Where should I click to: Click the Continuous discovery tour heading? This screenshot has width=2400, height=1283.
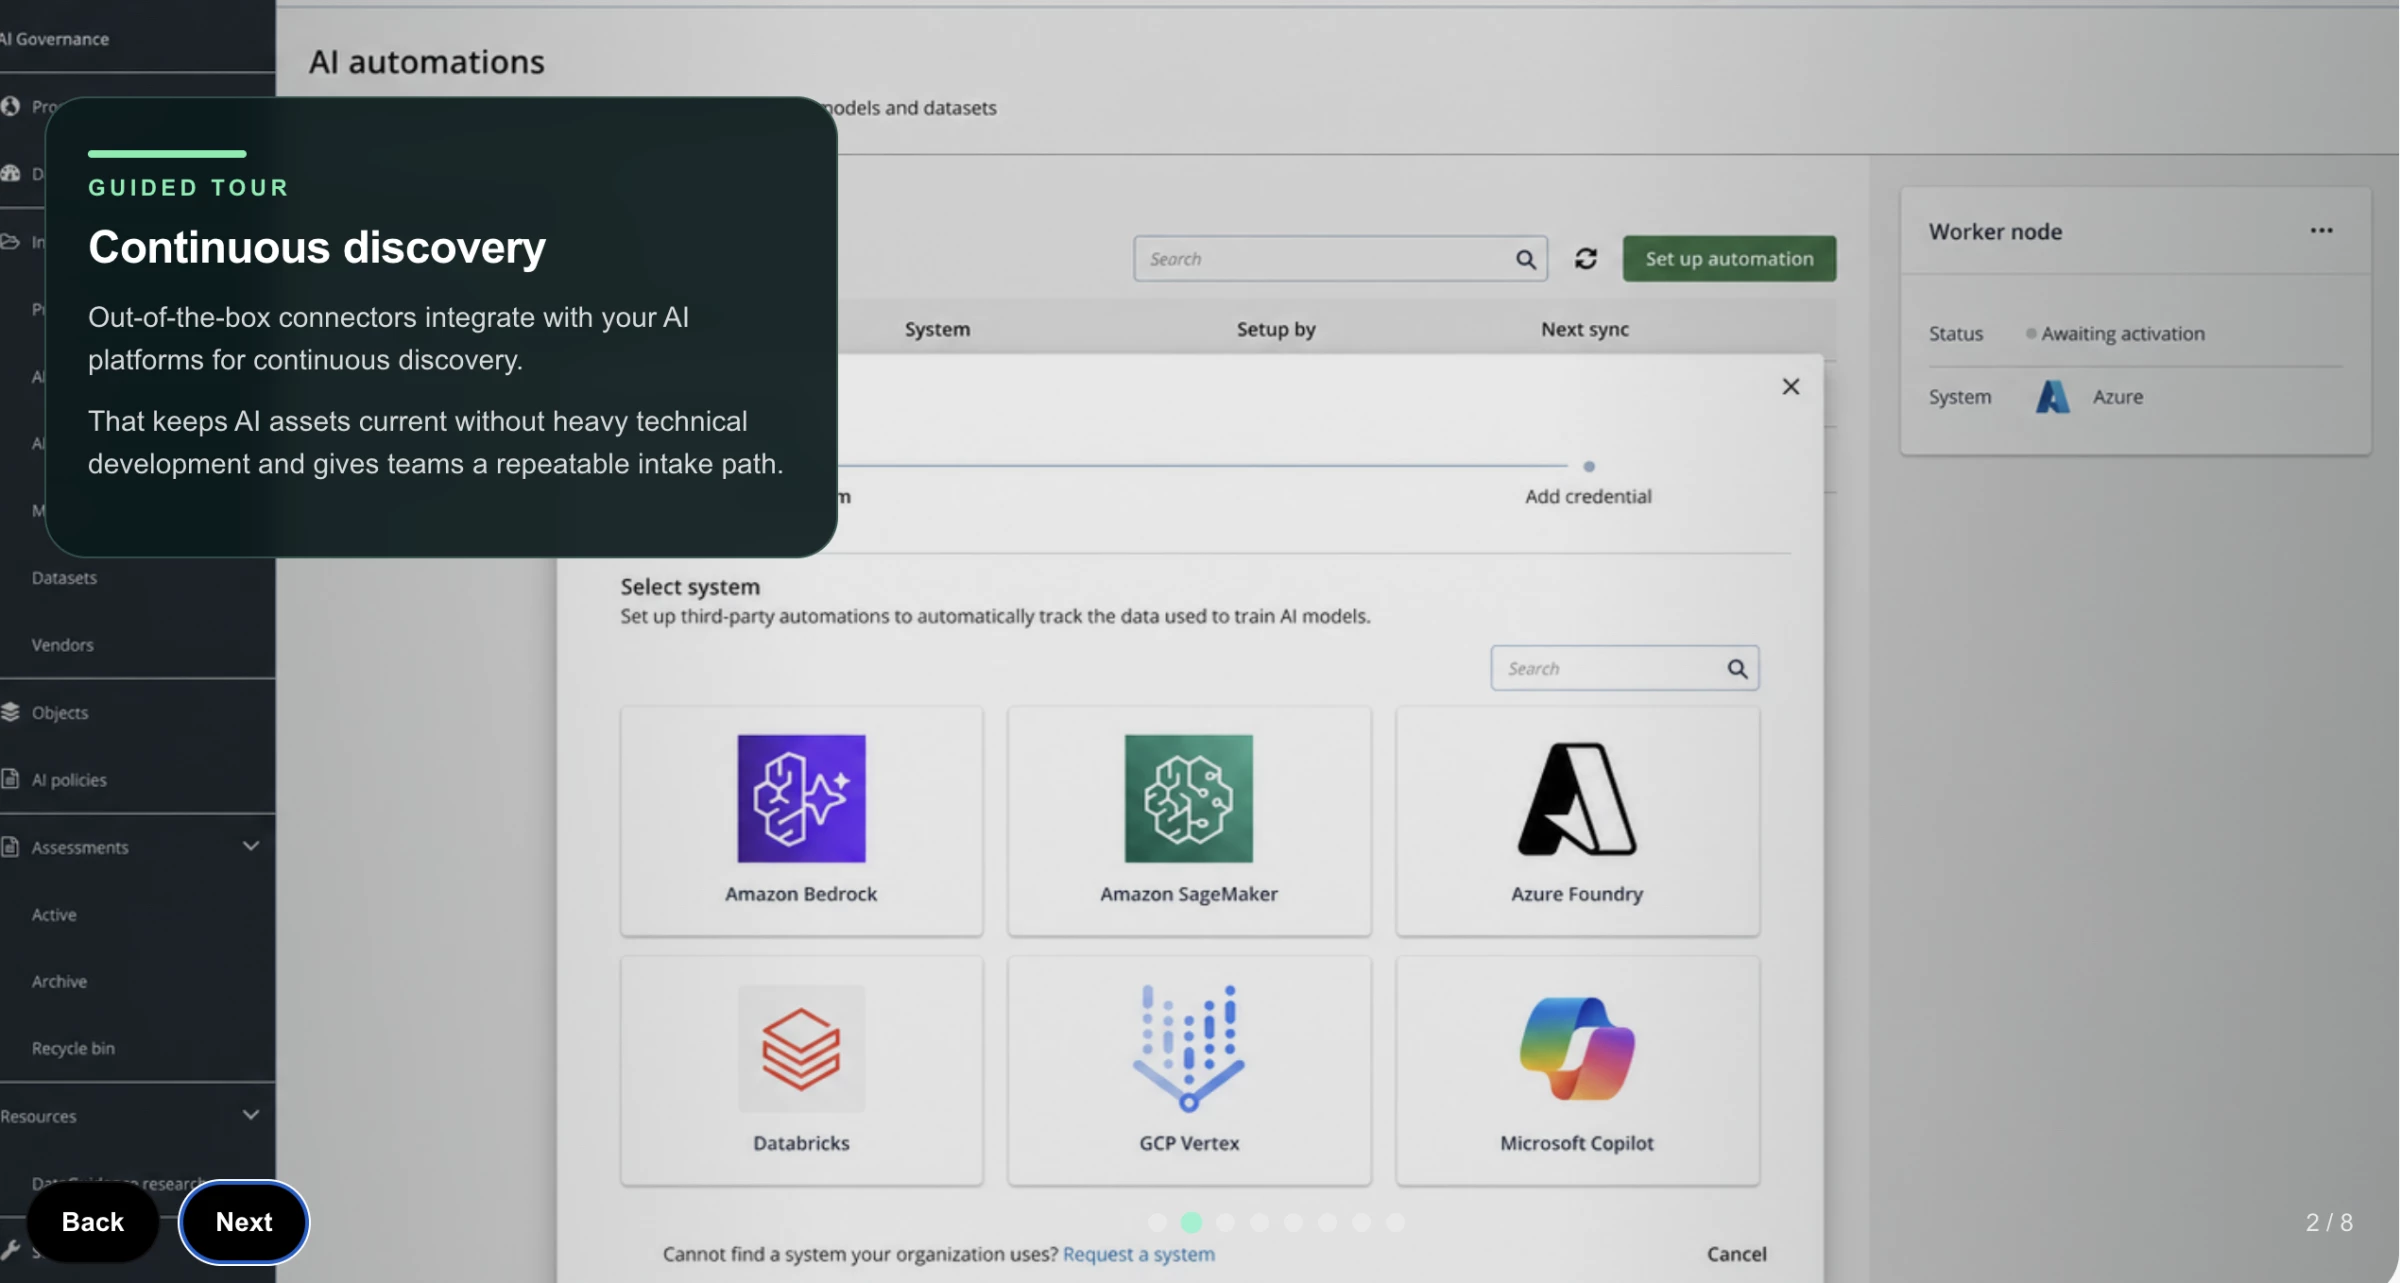pyautogui.click(x=317, y=247)
